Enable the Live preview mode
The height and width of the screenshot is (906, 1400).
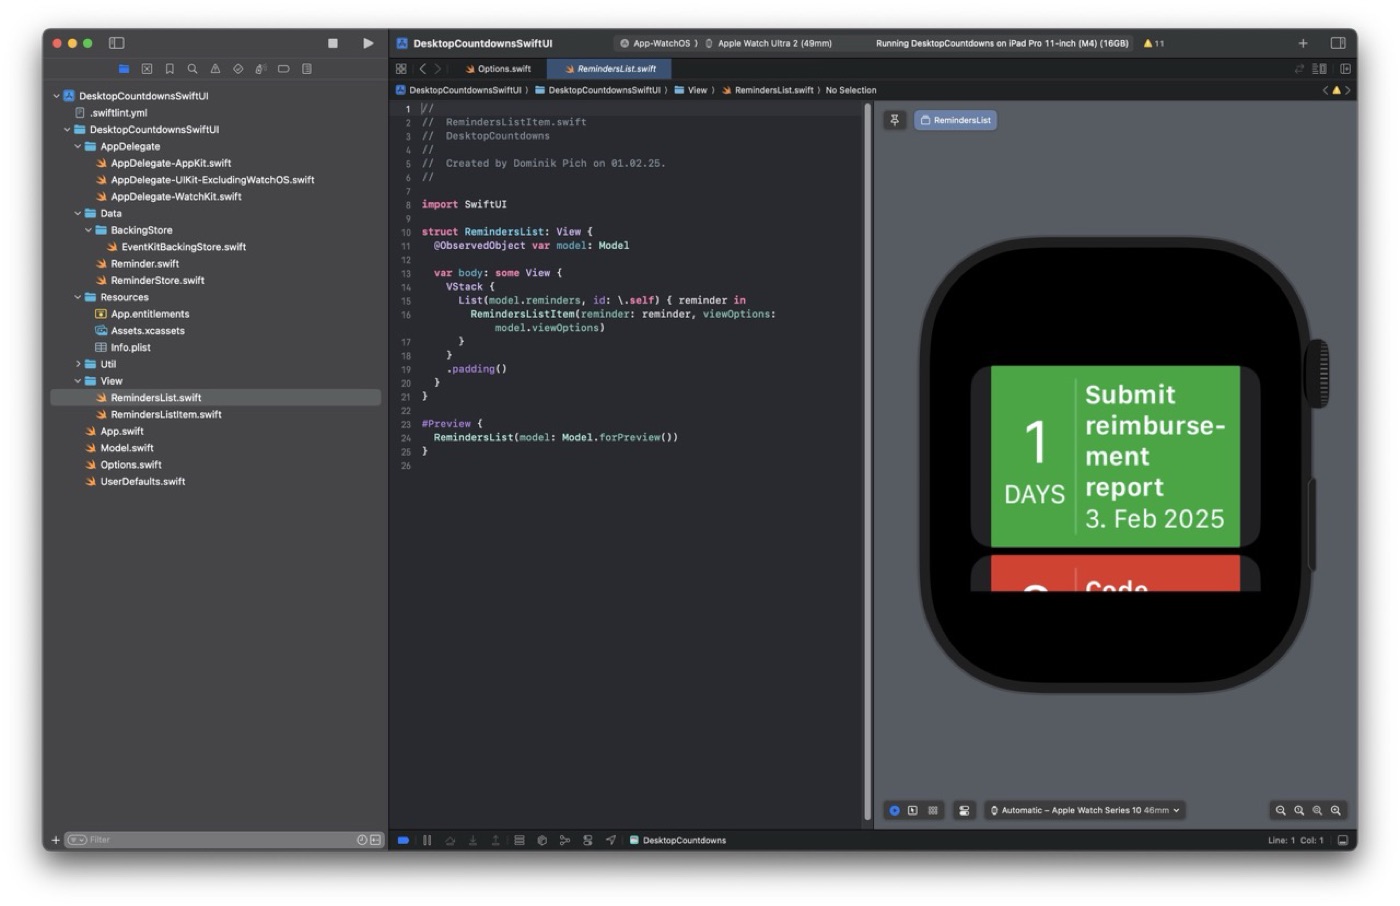[x=895, y=811]
